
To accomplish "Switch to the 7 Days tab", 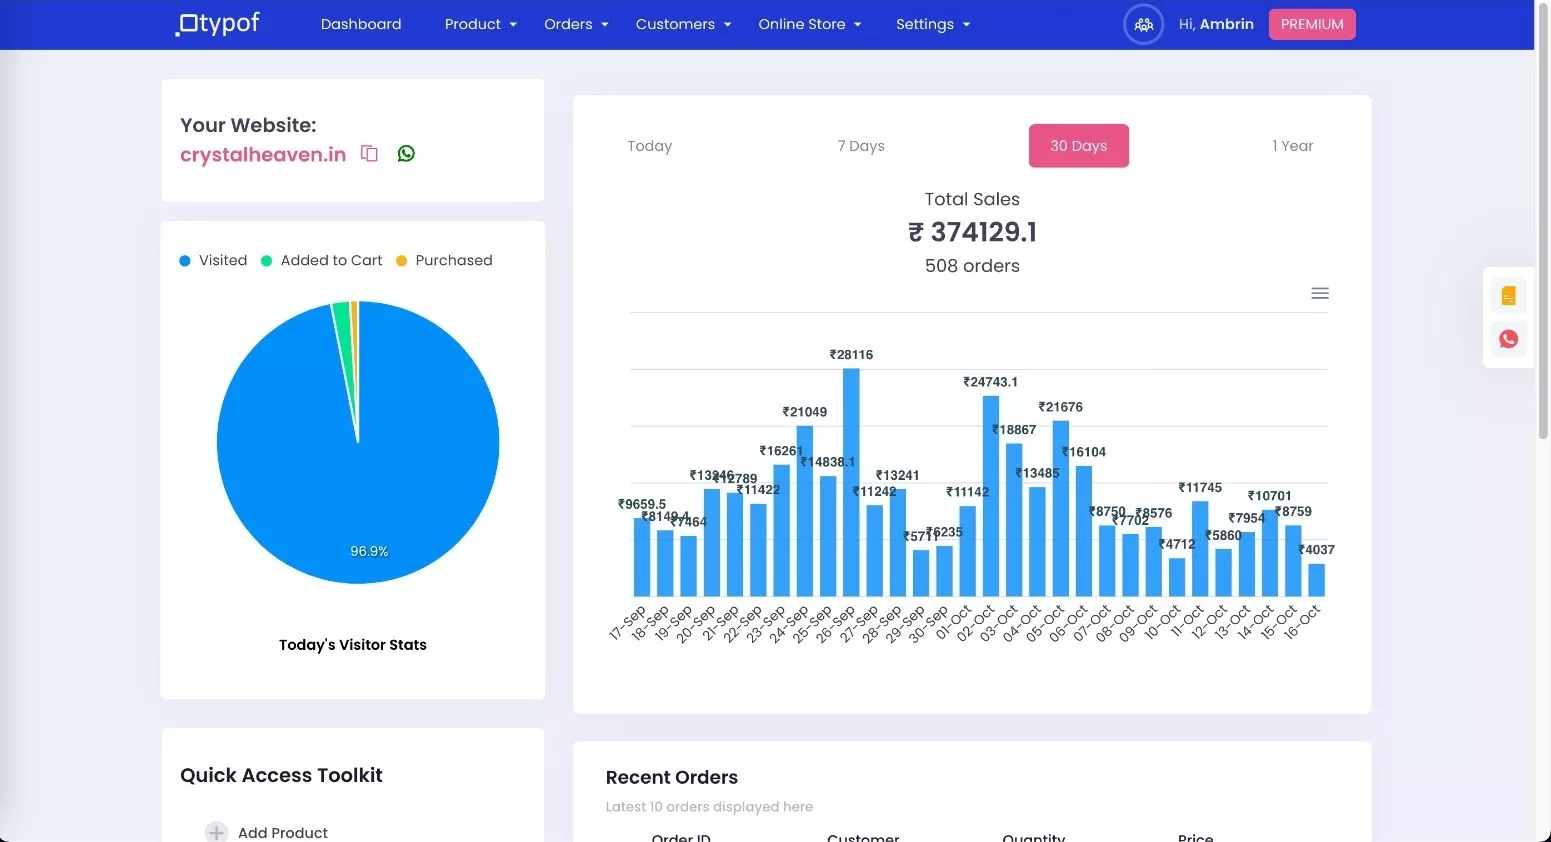I will point(860,146).
